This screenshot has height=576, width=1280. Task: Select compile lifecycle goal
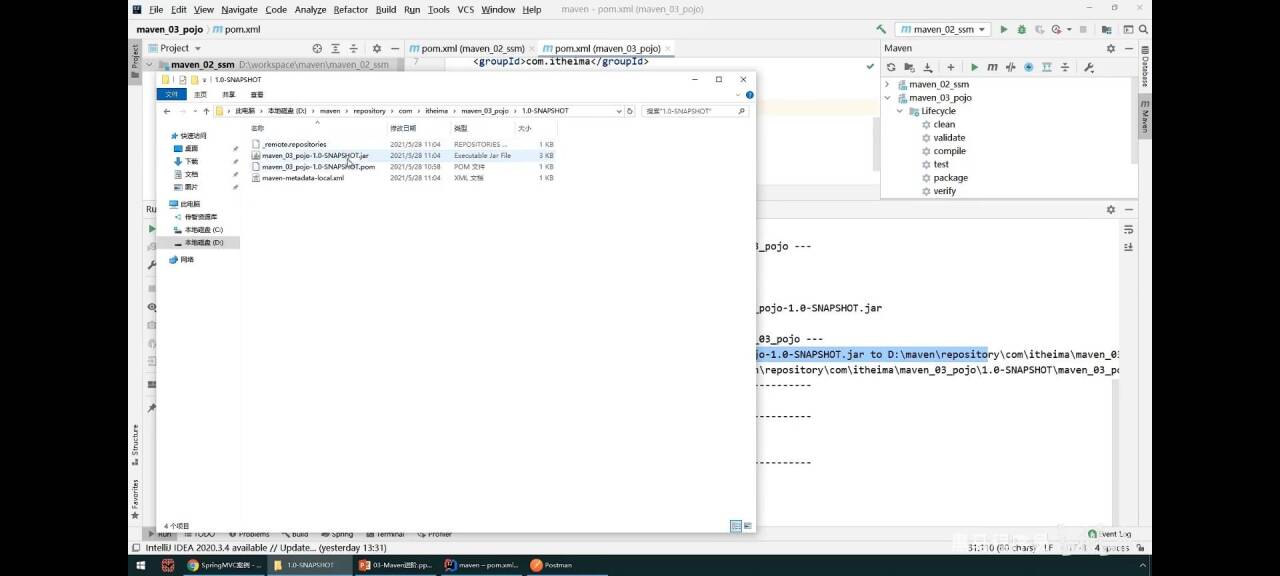(x=949, y=151)
